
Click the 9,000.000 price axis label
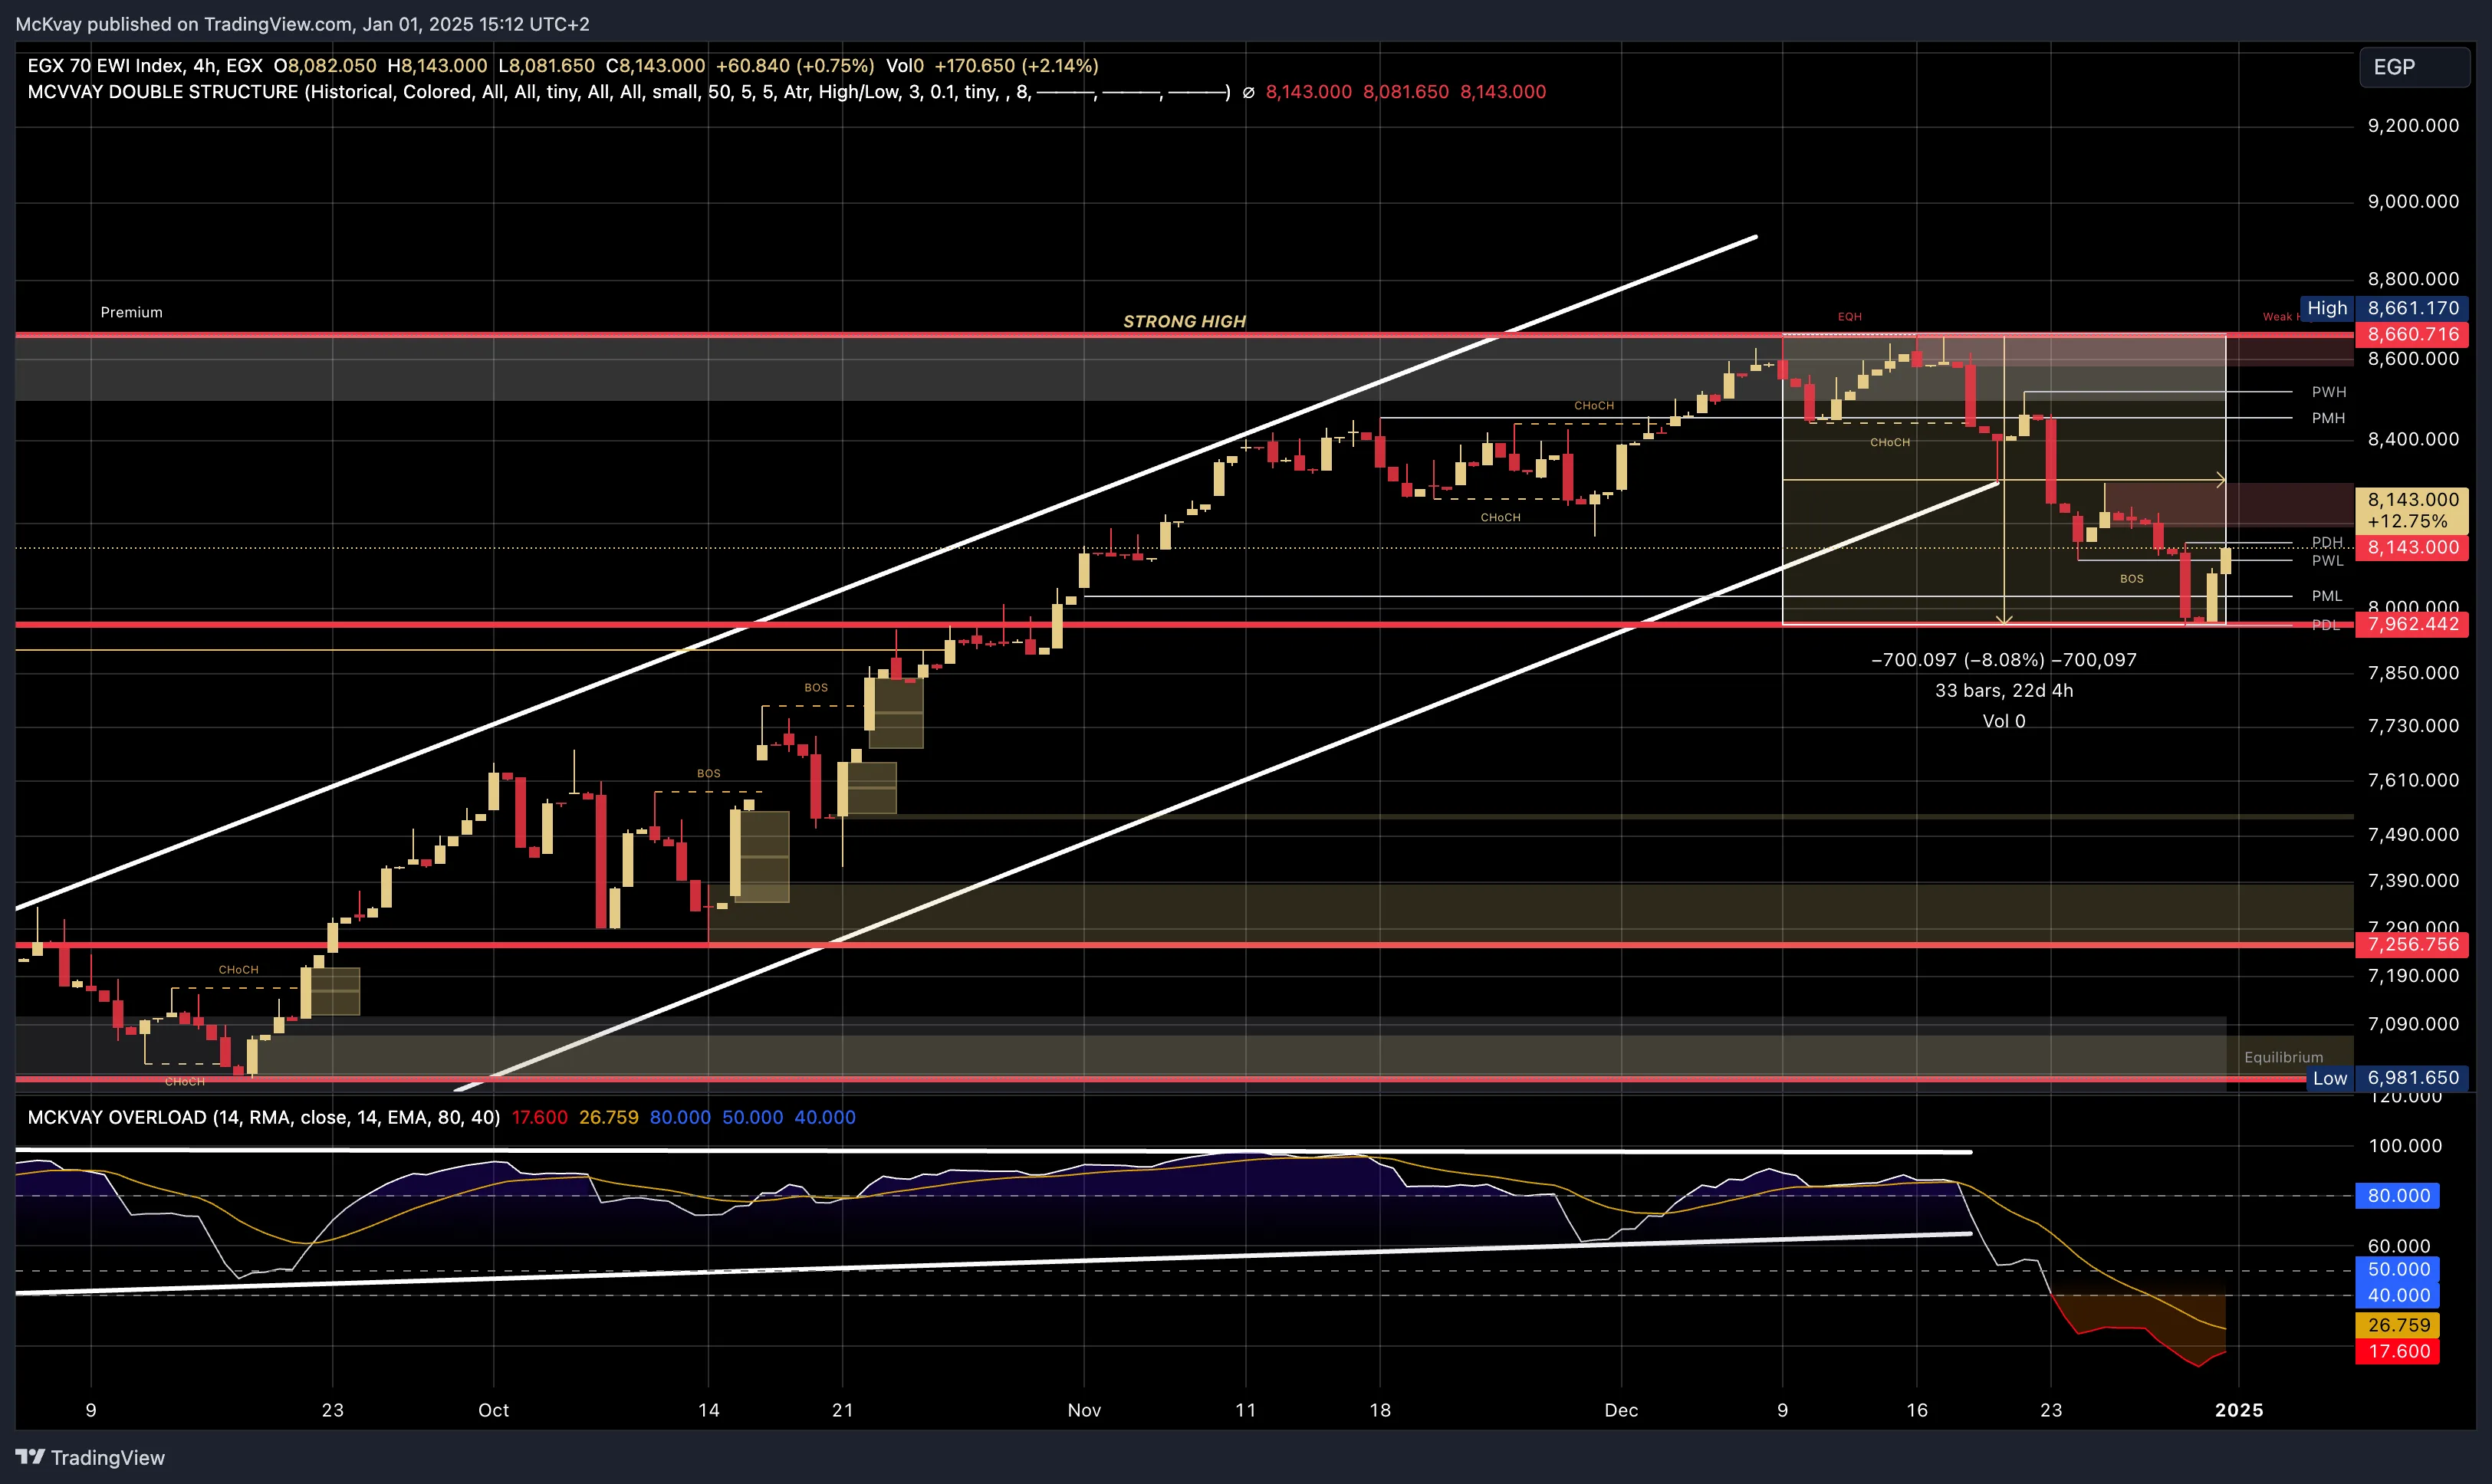pyautogui.click(x=2412, y=201)
